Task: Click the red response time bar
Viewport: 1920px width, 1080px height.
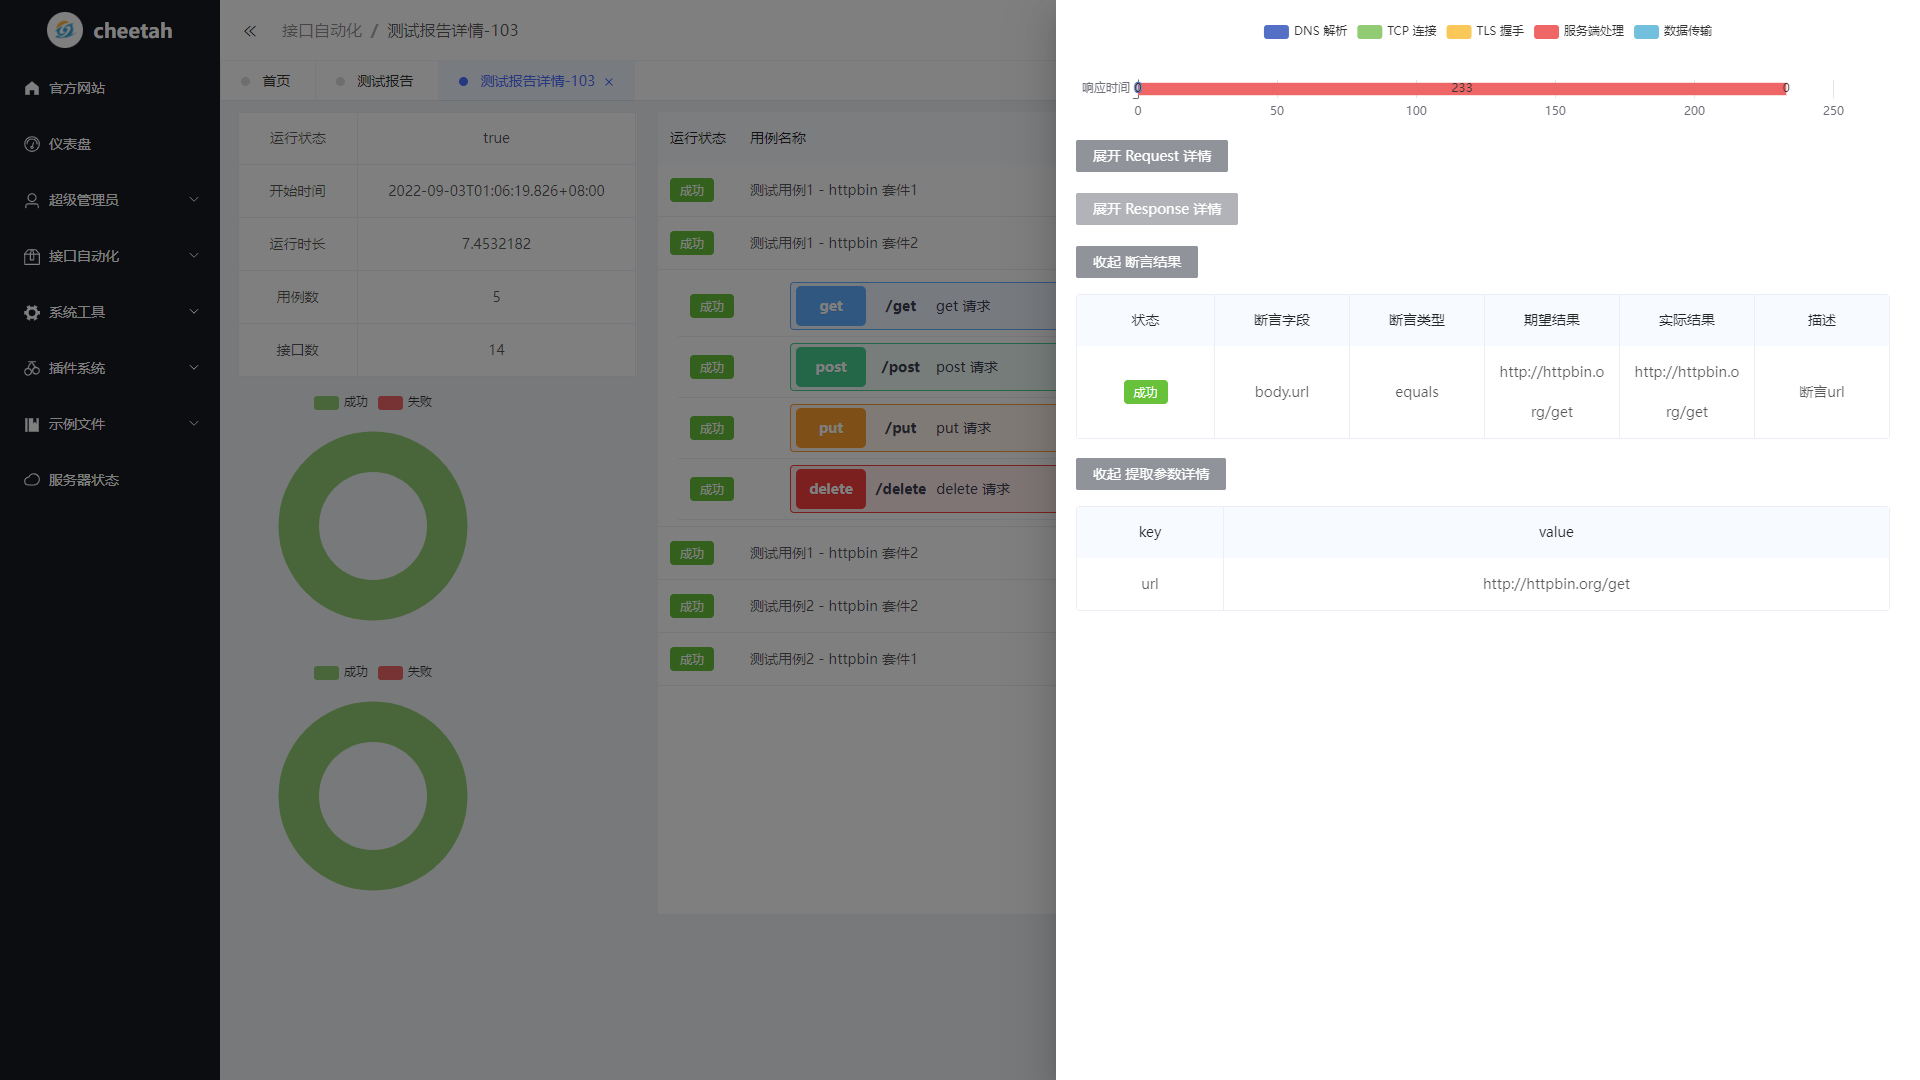Action: click(1460, 88)
